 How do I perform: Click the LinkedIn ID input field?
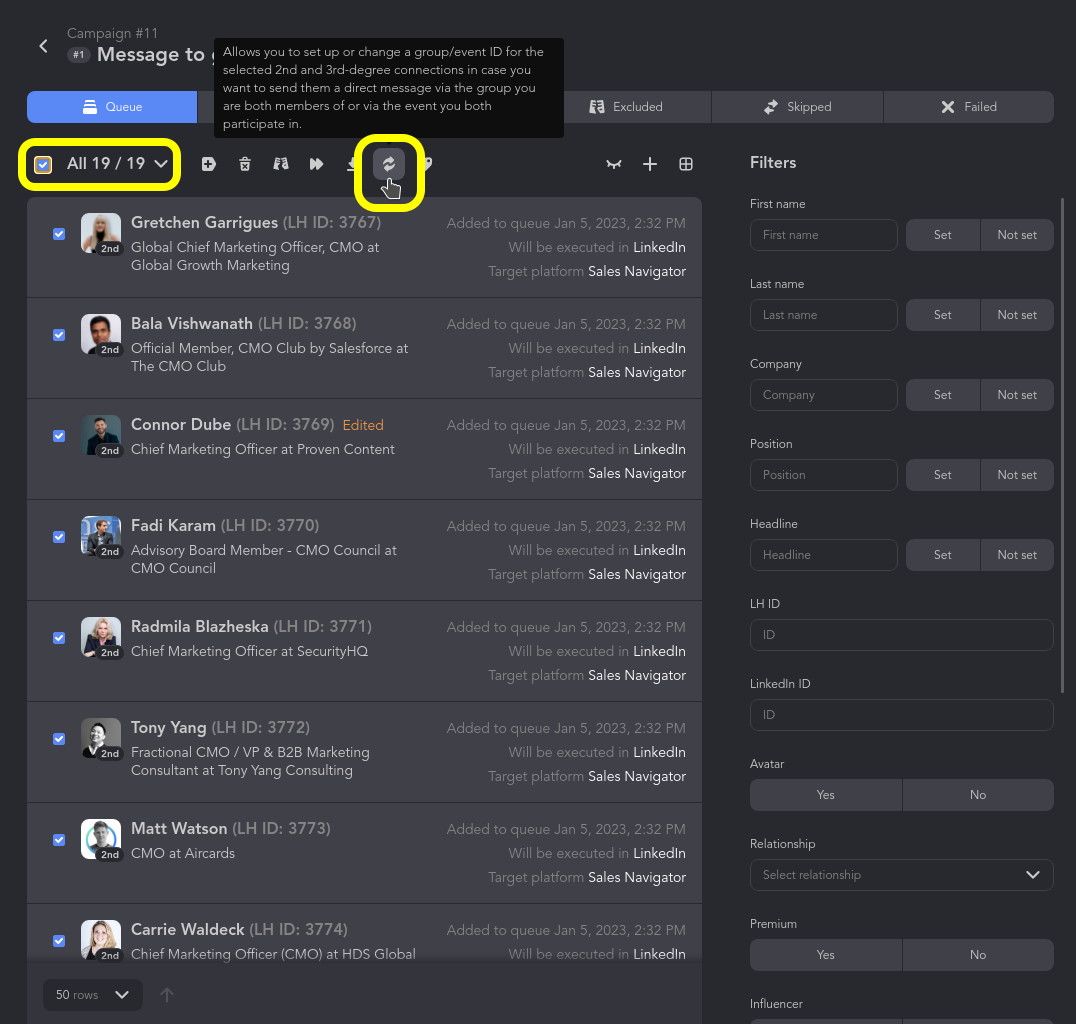point(901,715)
